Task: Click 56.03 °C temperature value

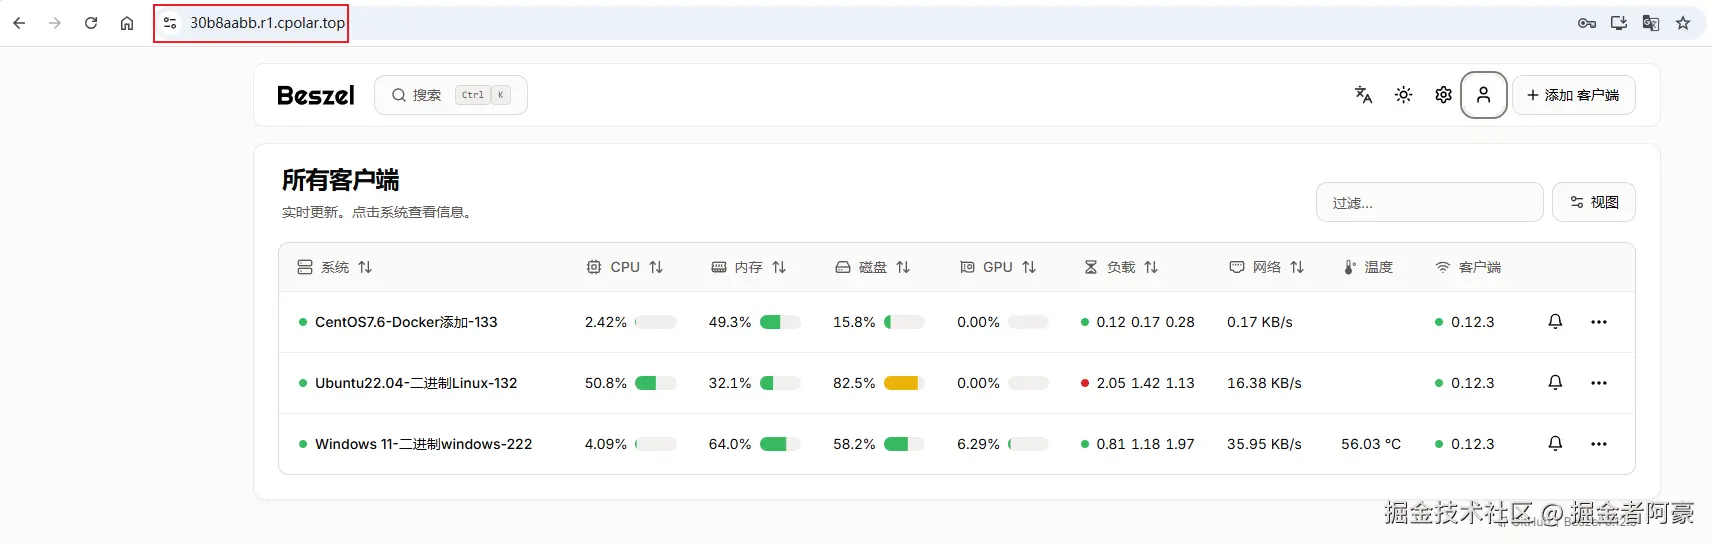Action: [1371, 444]
